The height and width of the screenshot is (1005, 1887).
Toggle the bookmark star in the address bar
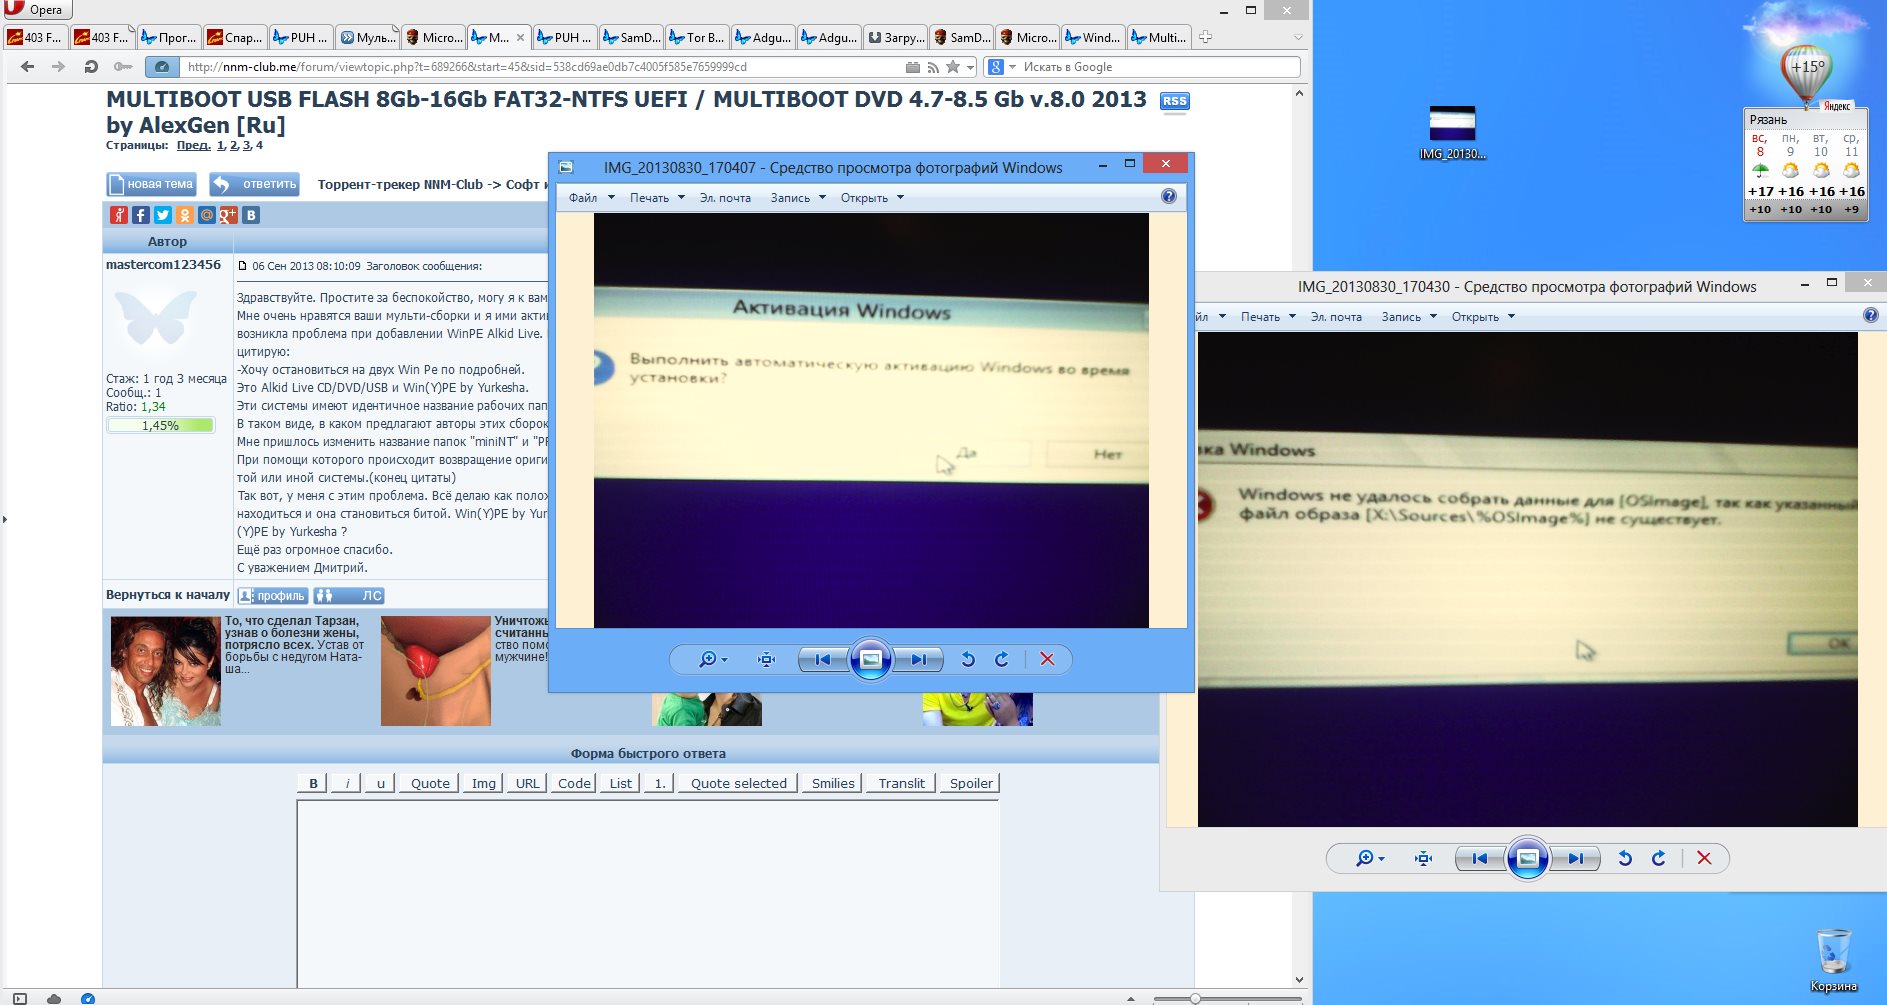click(953, 67)
